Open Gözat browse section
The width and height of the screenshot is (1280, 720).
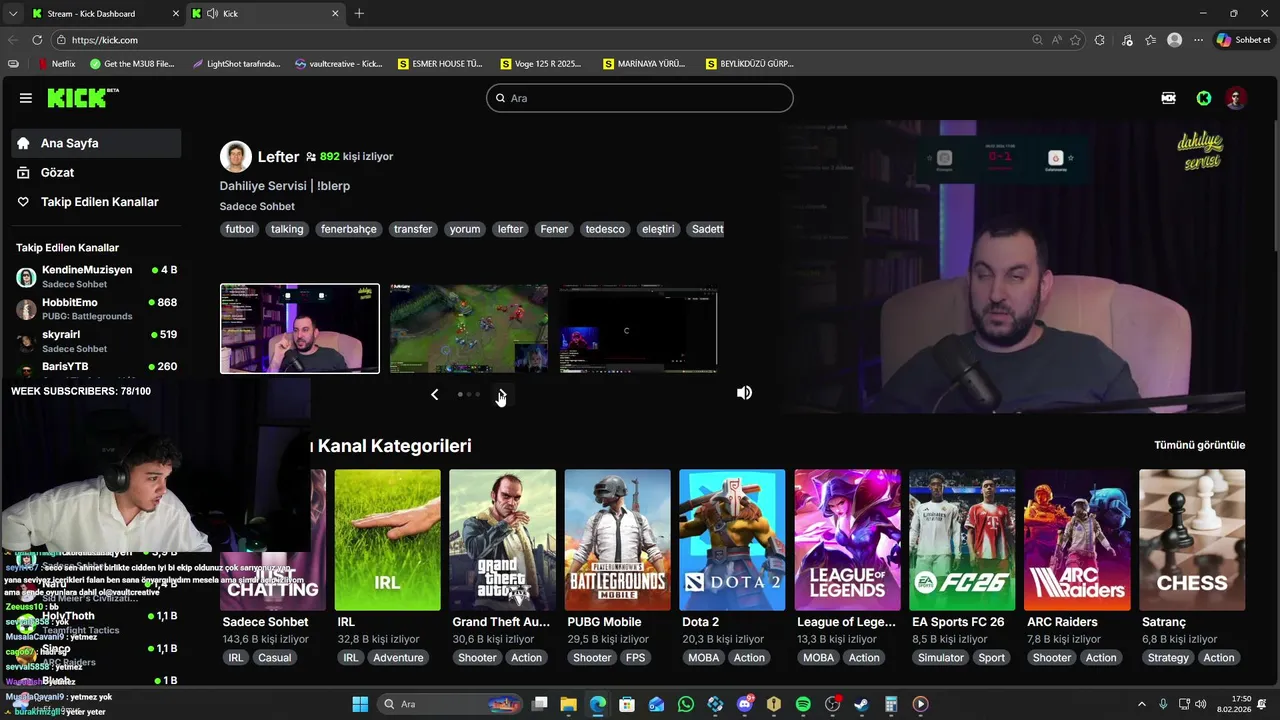(x=57, y=173)
